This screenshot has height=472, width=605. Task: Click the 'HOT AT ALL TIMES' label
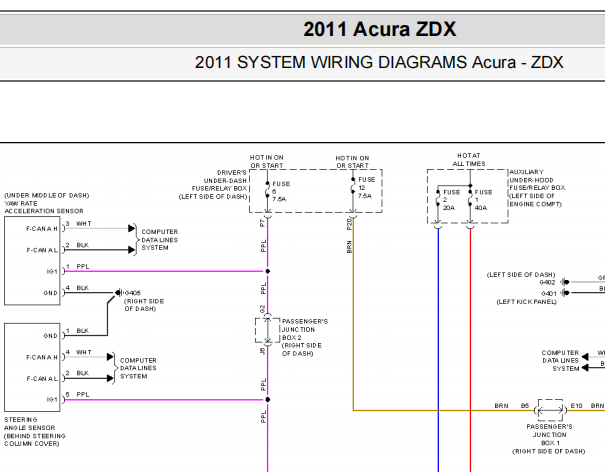[469, 159]
